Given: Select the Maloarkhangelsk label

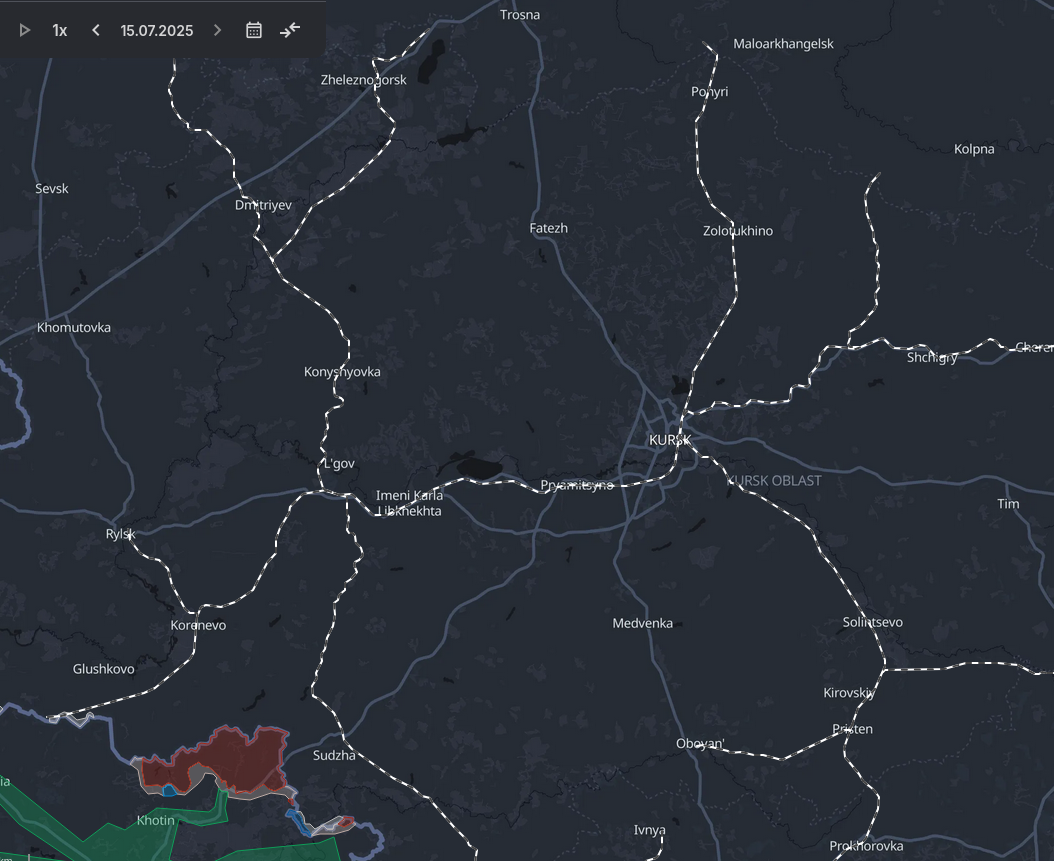Looking at the screenshot, I should coord(783,44).
